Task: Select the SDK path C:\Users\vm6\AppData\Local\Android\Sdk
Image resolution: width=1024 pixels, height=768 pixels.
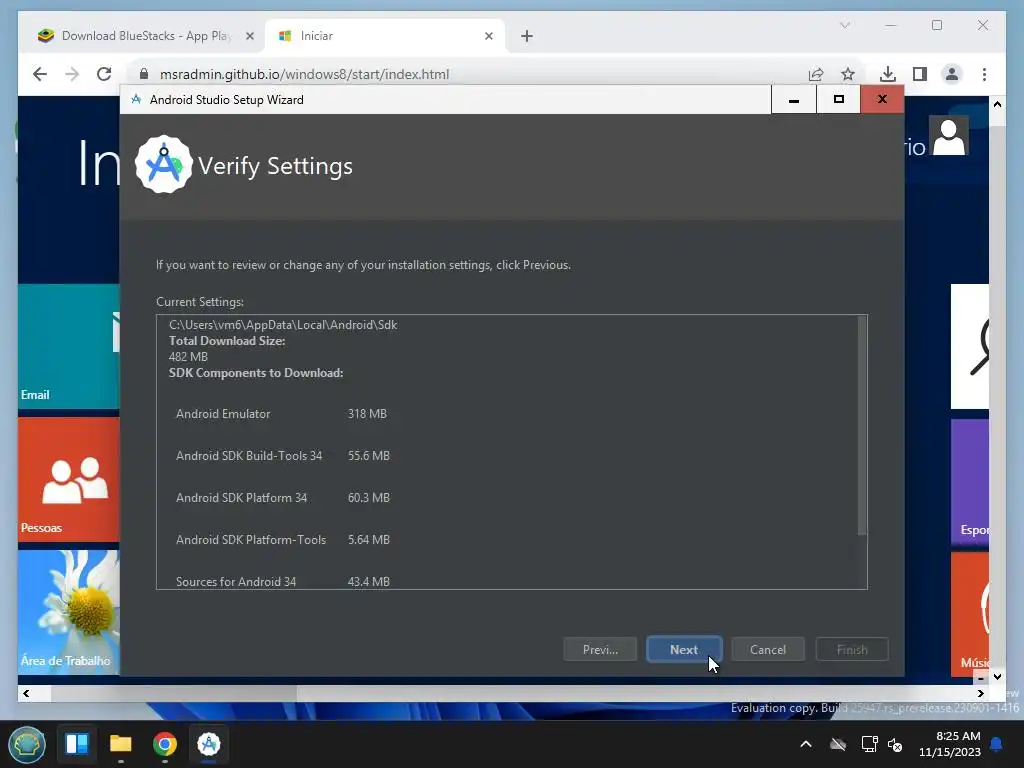Action: pos(283,325)
